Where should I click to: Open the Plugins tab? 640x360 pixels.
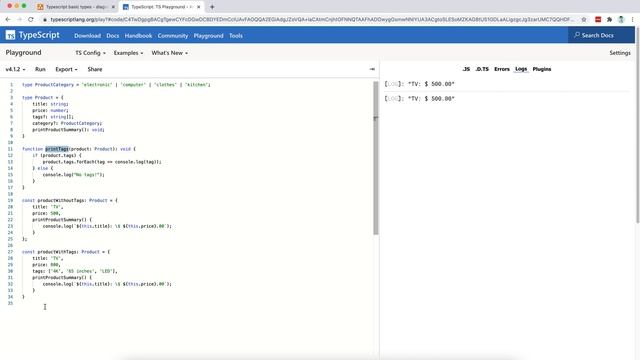tap(542, 69)
